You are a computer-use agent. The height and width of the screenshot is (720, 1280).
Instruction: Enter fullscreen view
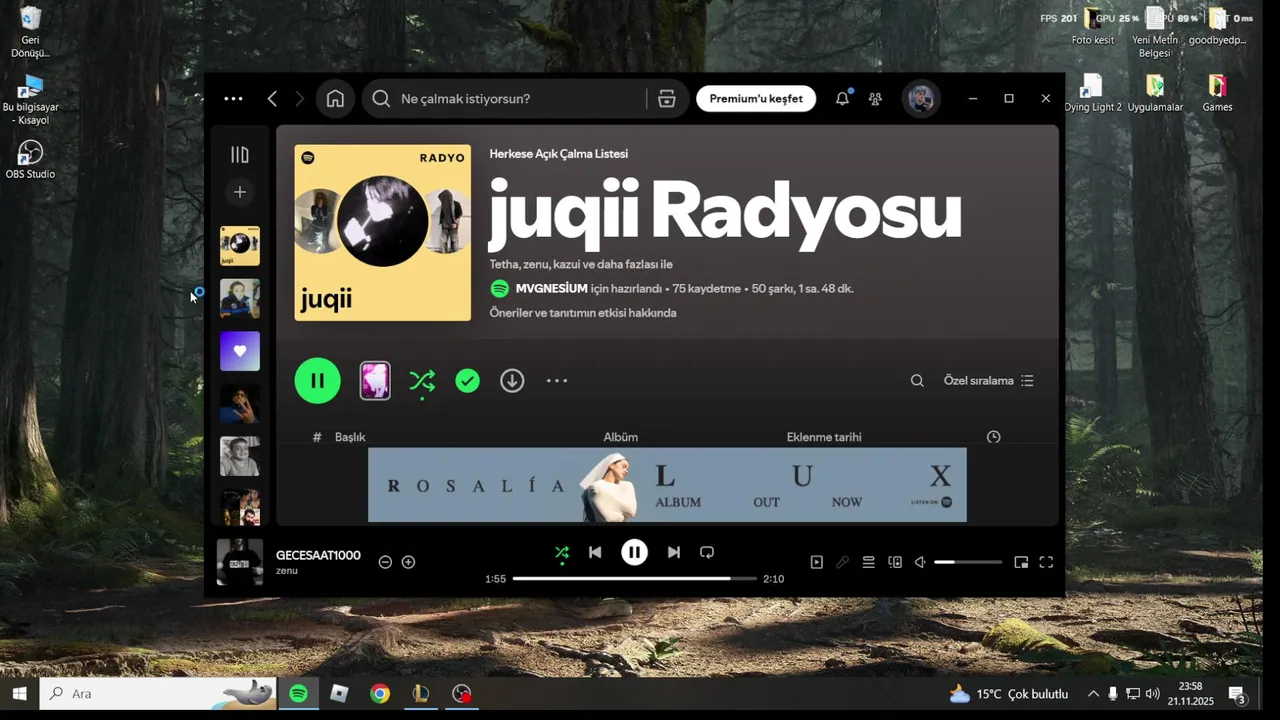point(1046,562)
